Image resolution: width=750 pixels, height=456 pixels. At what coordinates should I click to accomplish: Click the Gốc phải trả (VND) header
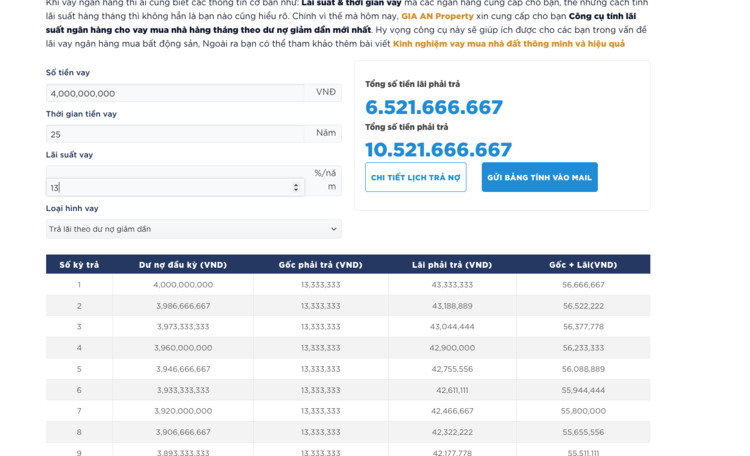[320, 265]
